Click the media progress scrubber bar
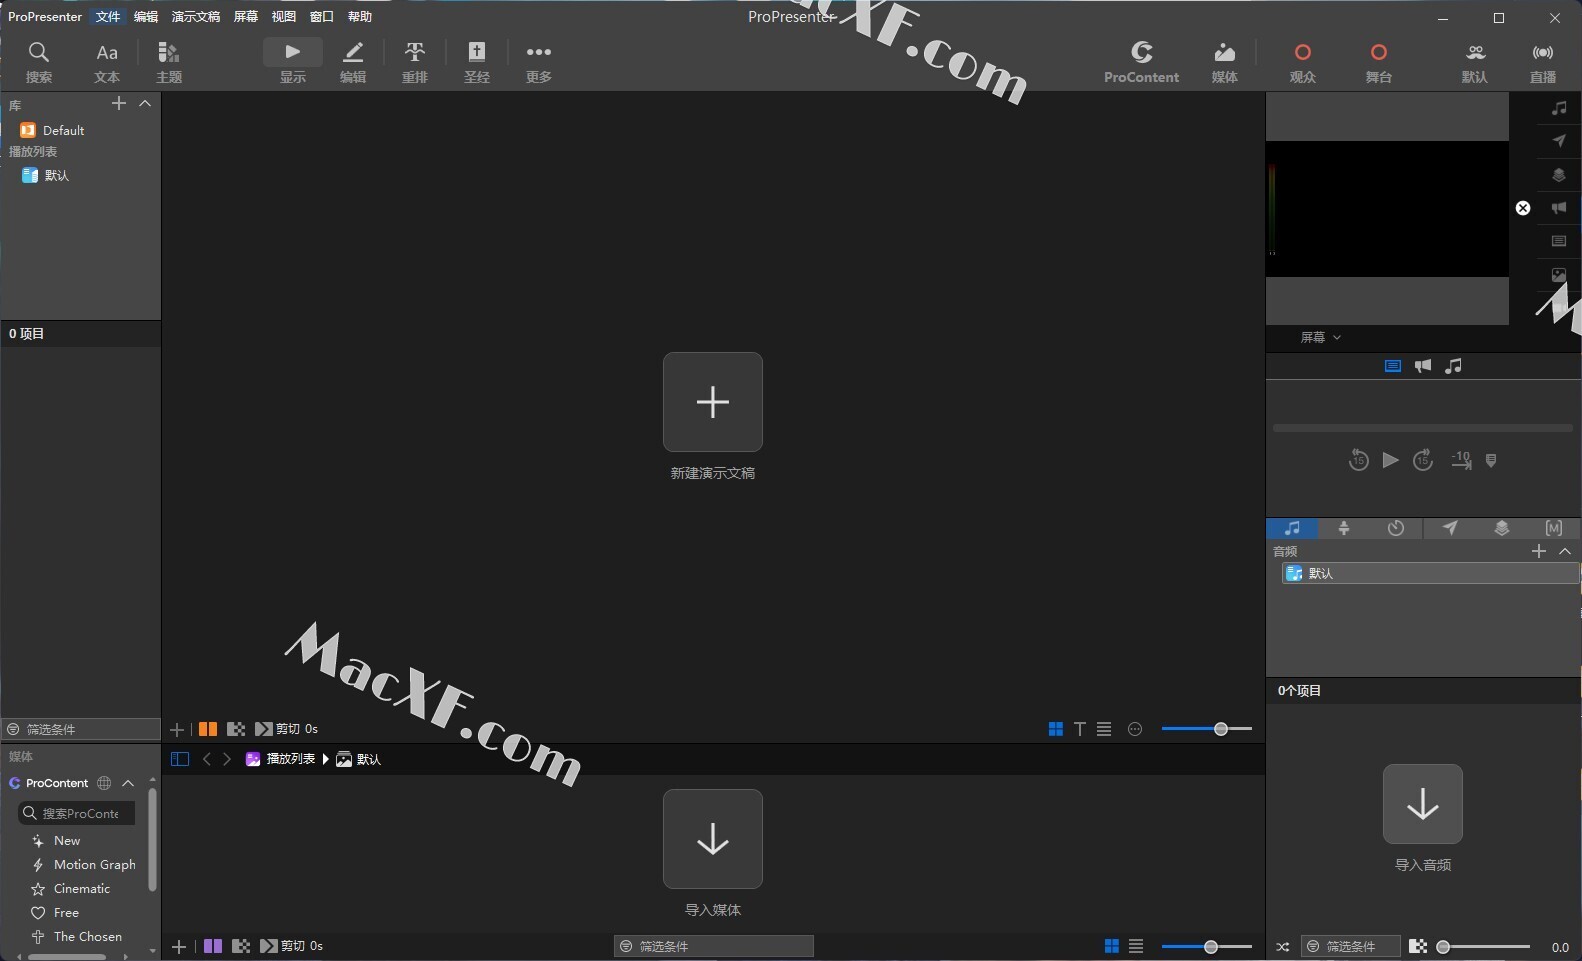Viewport: 1582px width, 961px height. [1423, 428]
